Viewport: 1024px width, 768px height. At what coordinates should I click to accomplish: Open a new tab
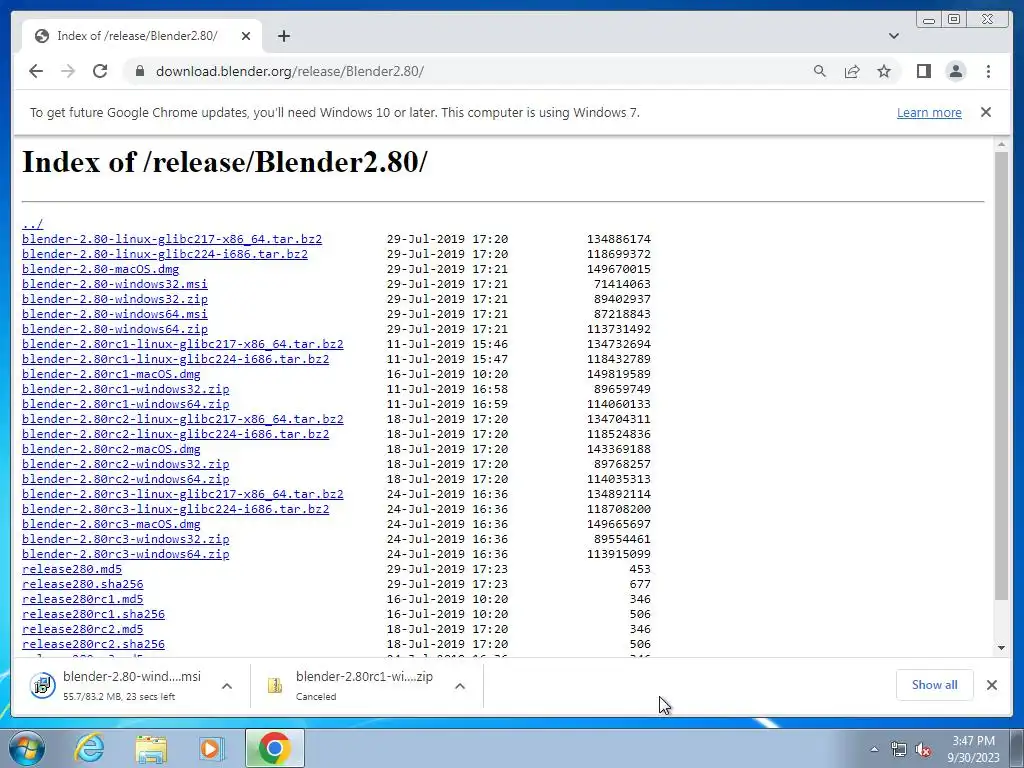pyautogui.click(x=283, y=36)
